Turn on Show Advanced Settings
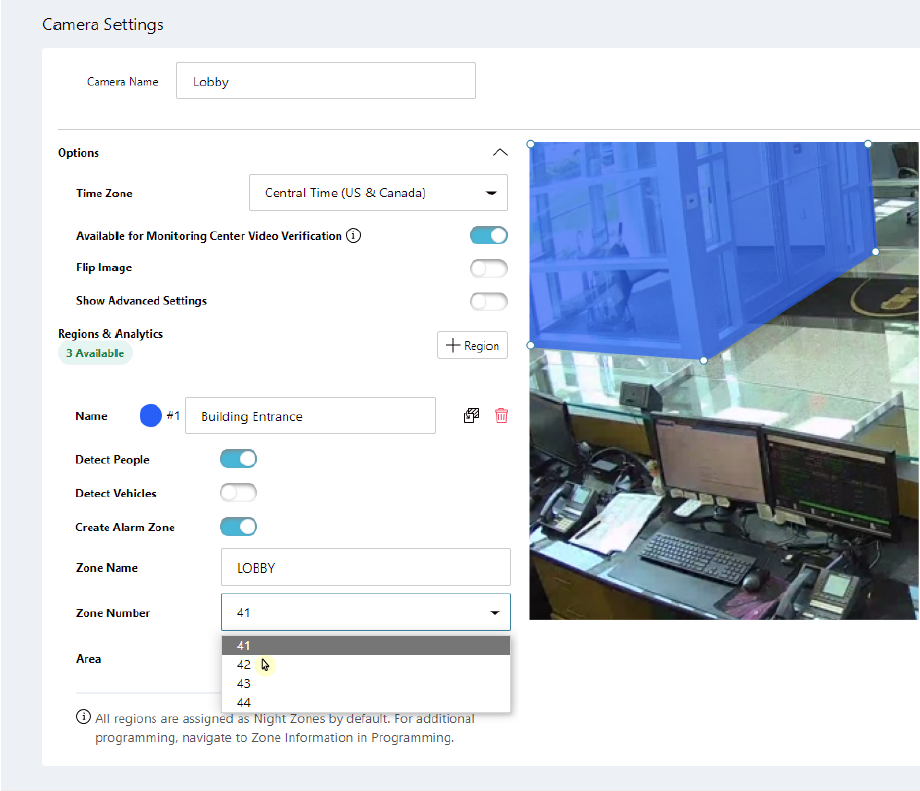This screenshot has height=791, width=920. tap(489, 301)
